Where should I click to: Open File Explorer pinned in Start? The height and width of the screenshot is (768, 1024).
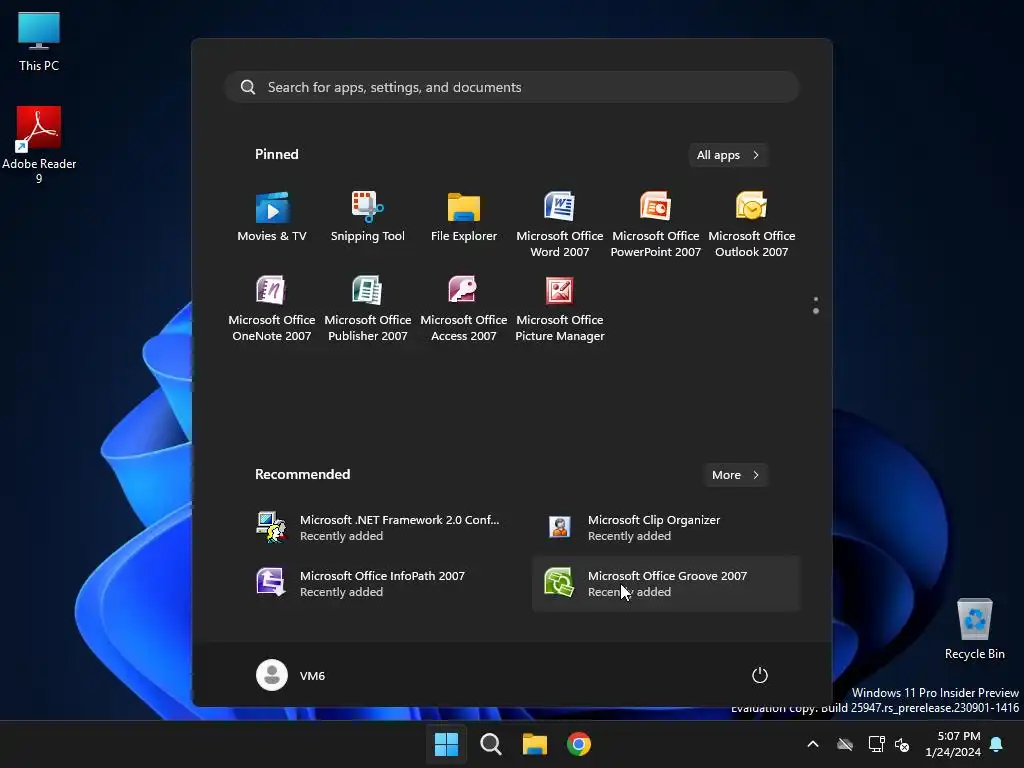464,217
